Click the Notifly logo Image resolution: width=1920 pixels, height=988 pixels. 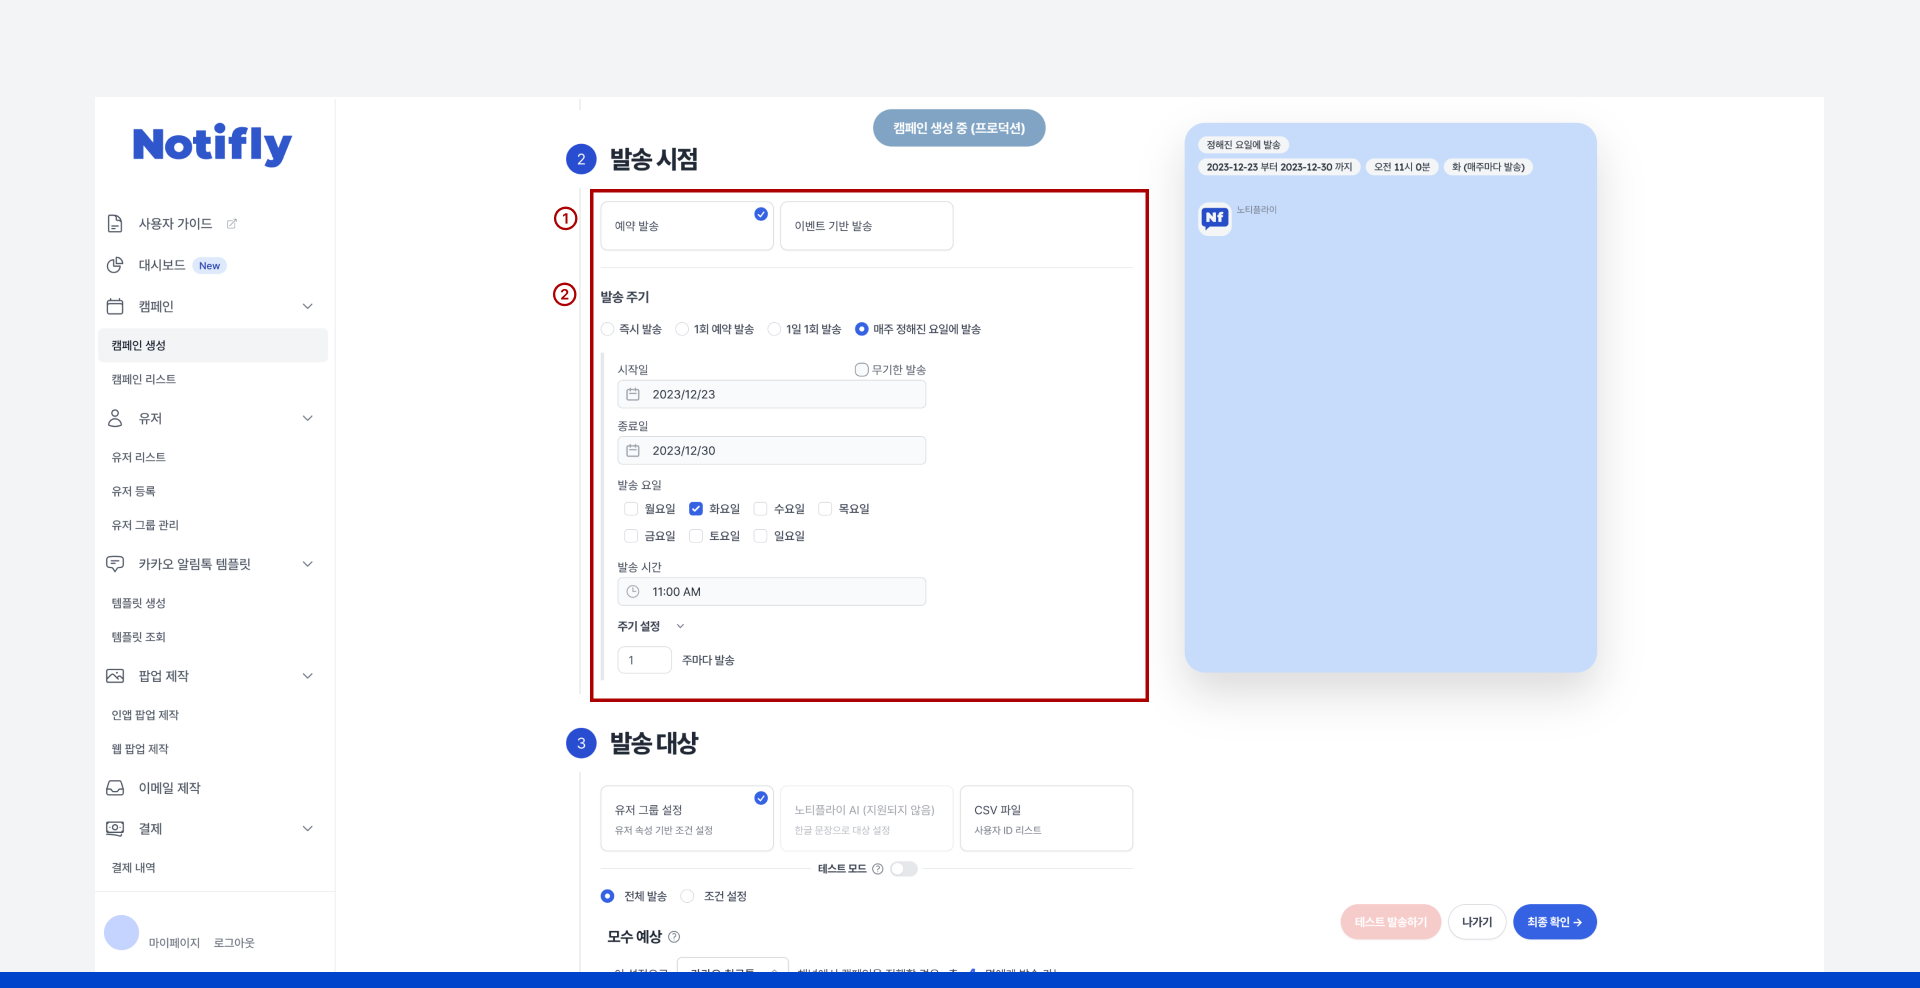coord(212,144)
